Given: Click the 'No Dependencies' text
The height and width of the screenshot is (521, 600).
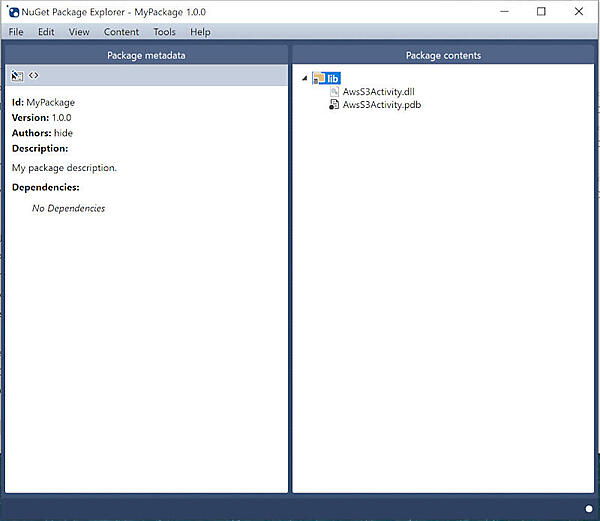Looking at the screenshot, I should [68, 208].
